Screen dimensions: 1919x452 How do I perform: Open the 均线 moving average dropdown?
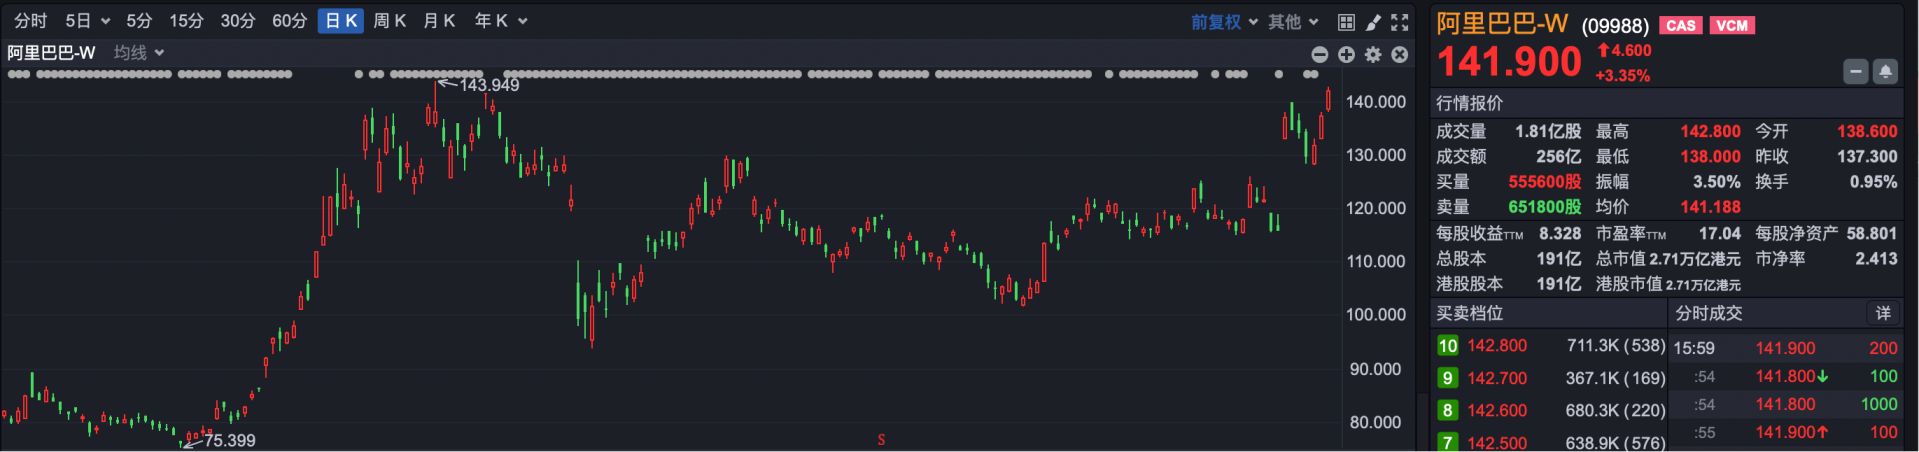[x=138, y=53]
